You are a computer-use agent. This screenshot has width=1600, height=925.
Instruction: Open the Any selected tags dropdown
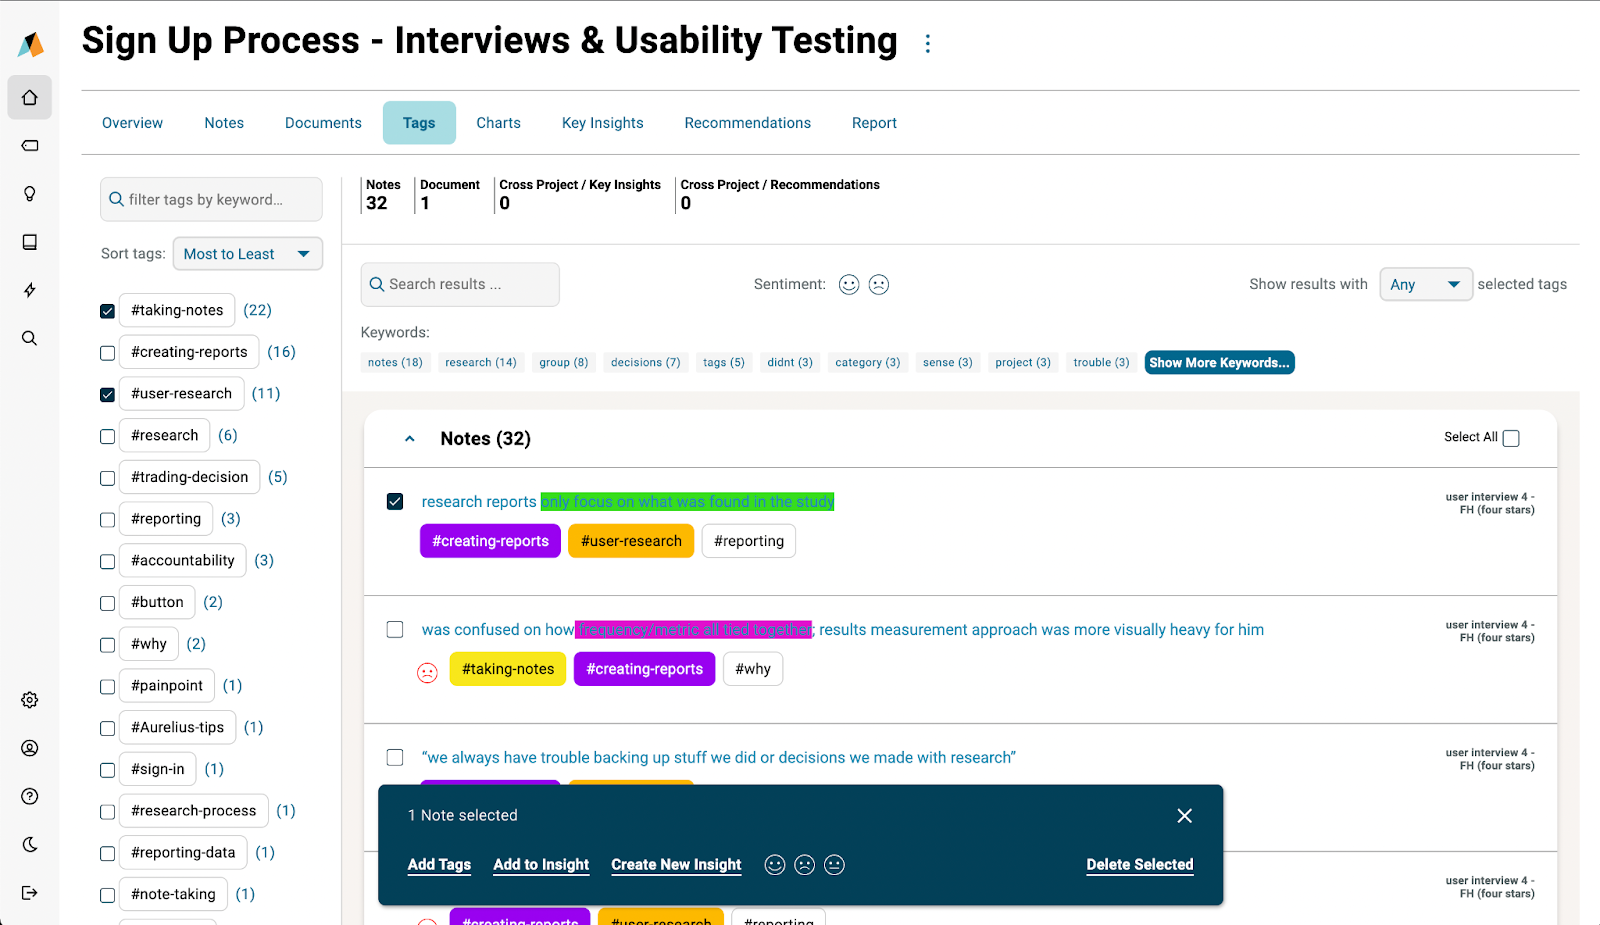tap(1425, 285)
